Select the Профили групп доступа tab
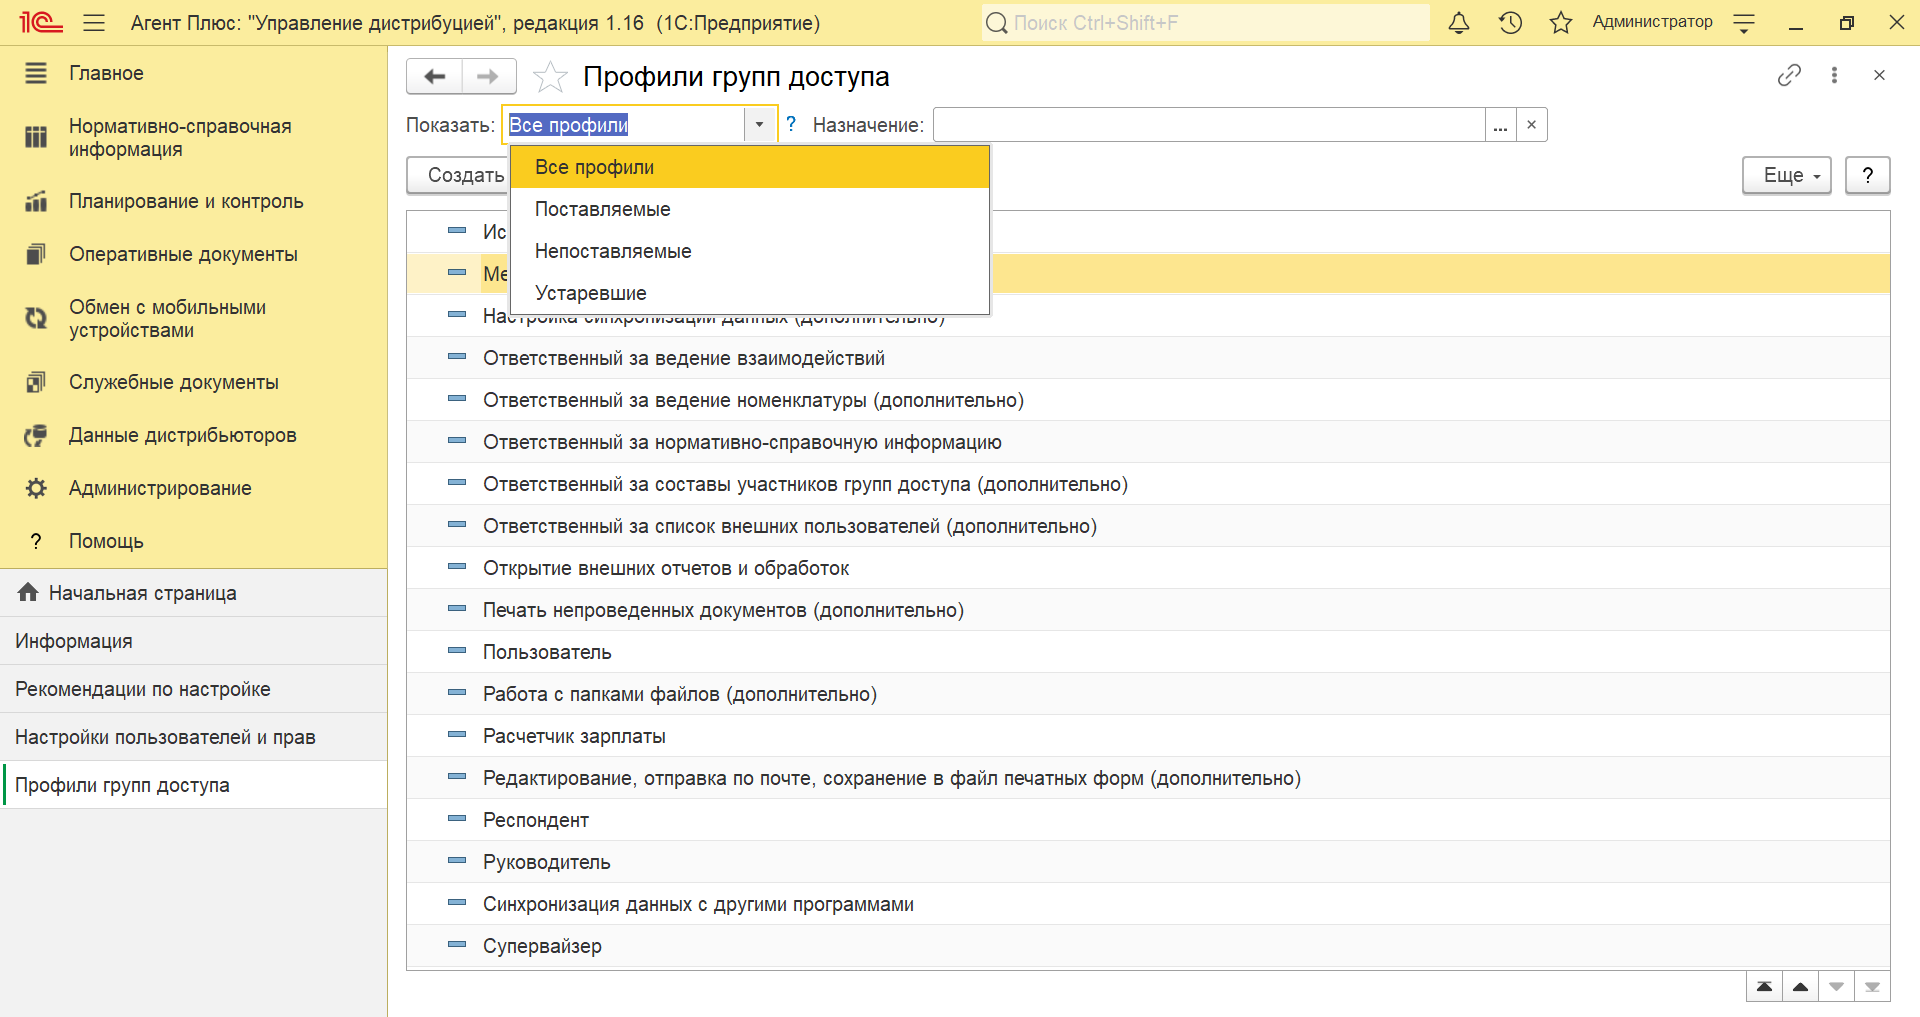 pos(193,785)
